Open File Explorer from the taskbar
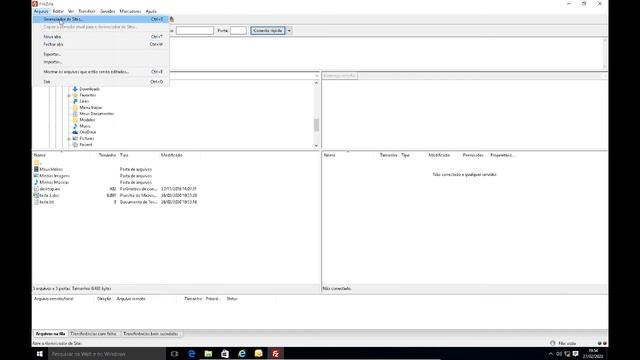 (208, 354)
